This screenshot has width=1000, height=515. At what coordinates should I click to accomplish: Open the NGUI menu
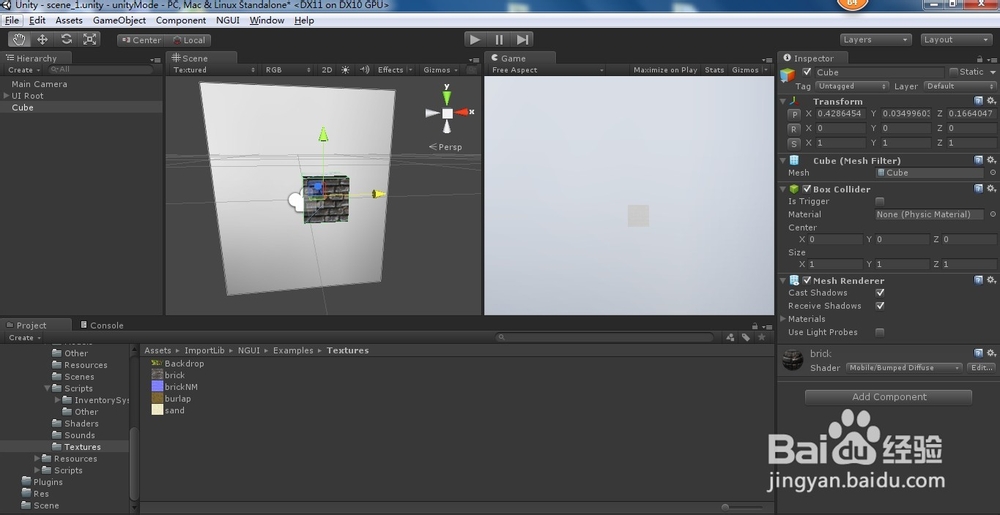(x=228, y=20)
